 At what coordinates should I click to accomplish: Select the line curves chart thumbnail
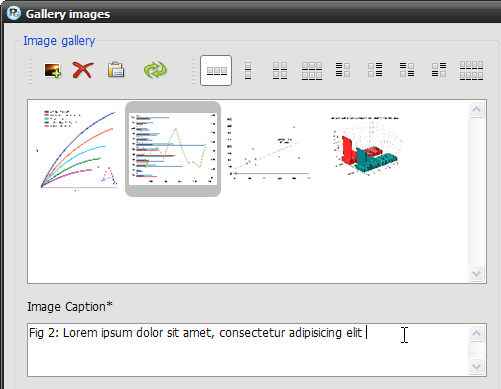click(77, 149)
